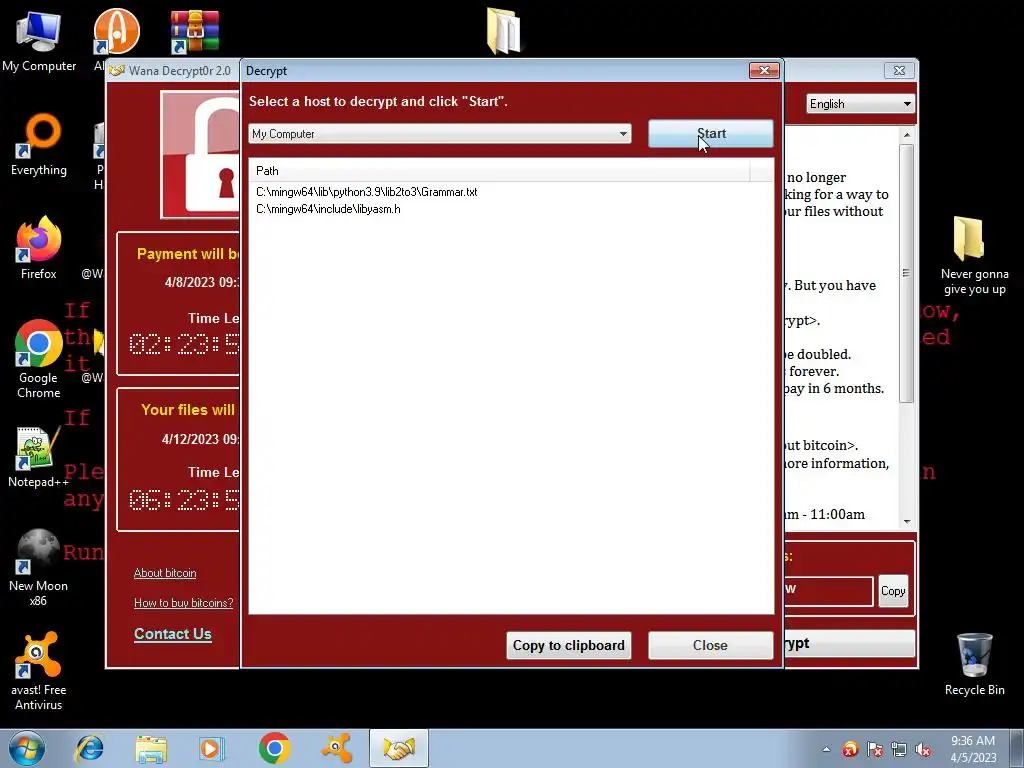Select the avast! Free Antivirus desktop icon
1024x768 pixels.
pyautogui.click(x=39, y=671)
